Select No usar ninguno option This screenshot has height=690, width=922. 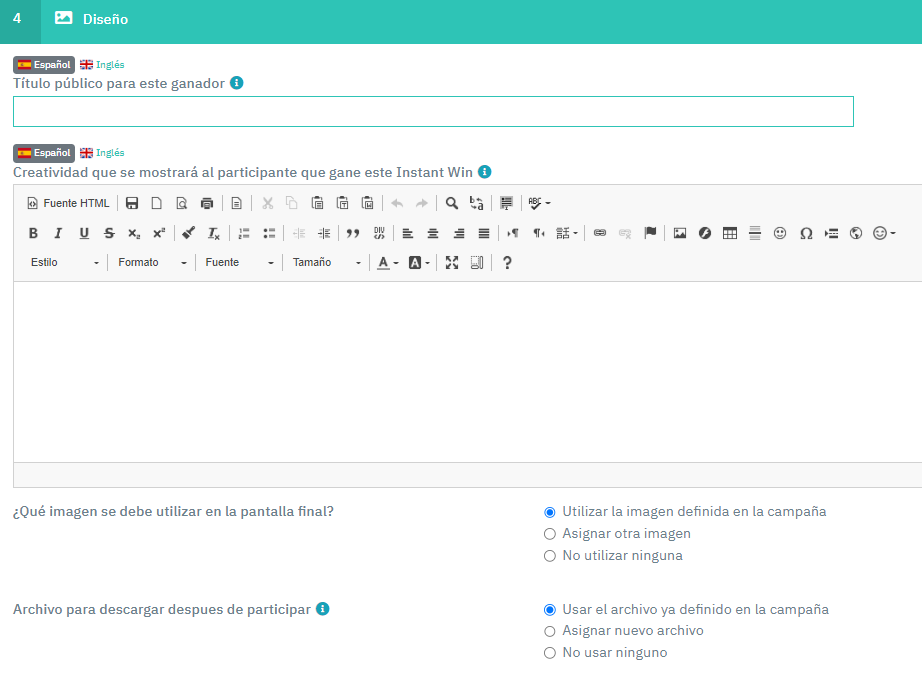point(550,653)
